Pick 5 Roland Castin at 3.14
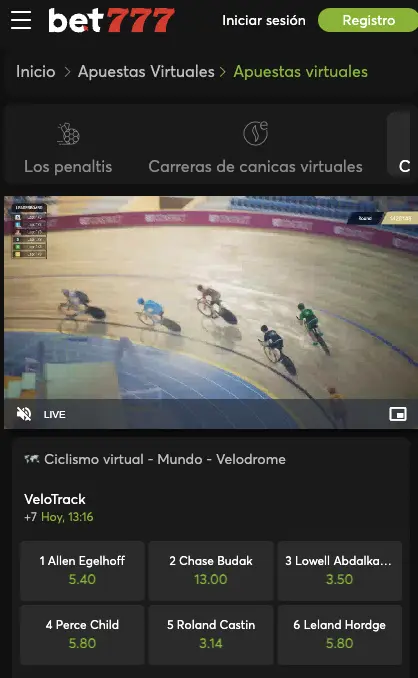The height and width of the screenshot is (678, 418). pyautogui.click(x=211, y=634)
